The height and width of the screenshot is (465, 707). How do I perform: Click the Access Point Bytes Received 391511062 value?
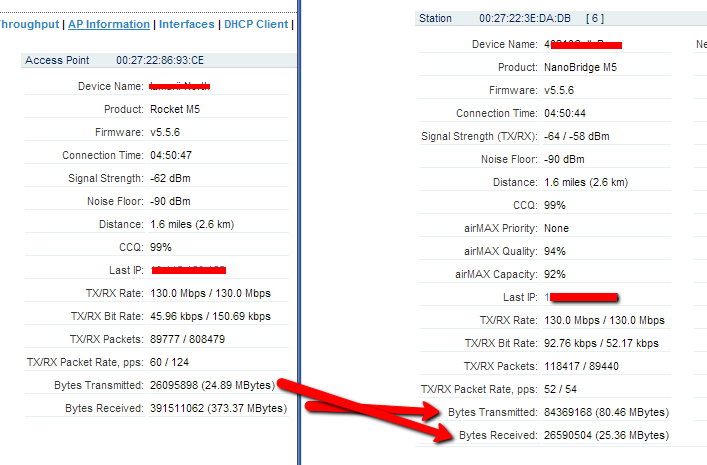pyautogui.click(x=217, y=408)
